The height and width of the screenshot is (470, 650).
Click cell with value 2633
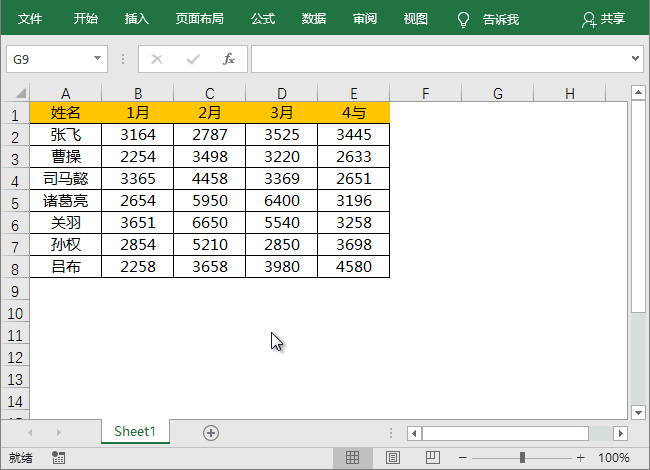354,157
